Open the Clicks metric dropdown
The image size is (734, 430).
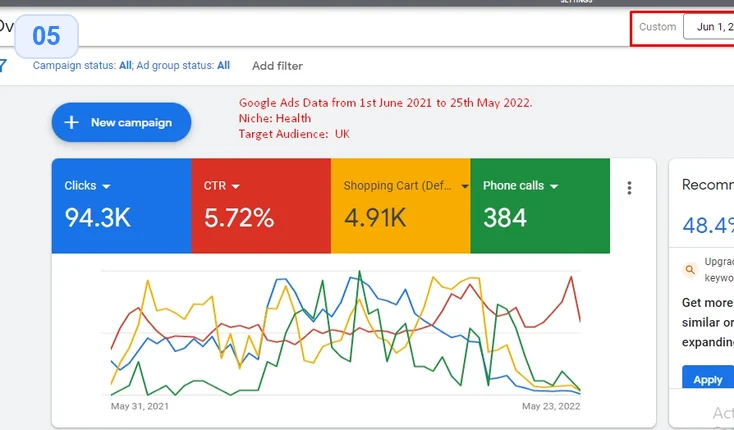coord(106,186)
